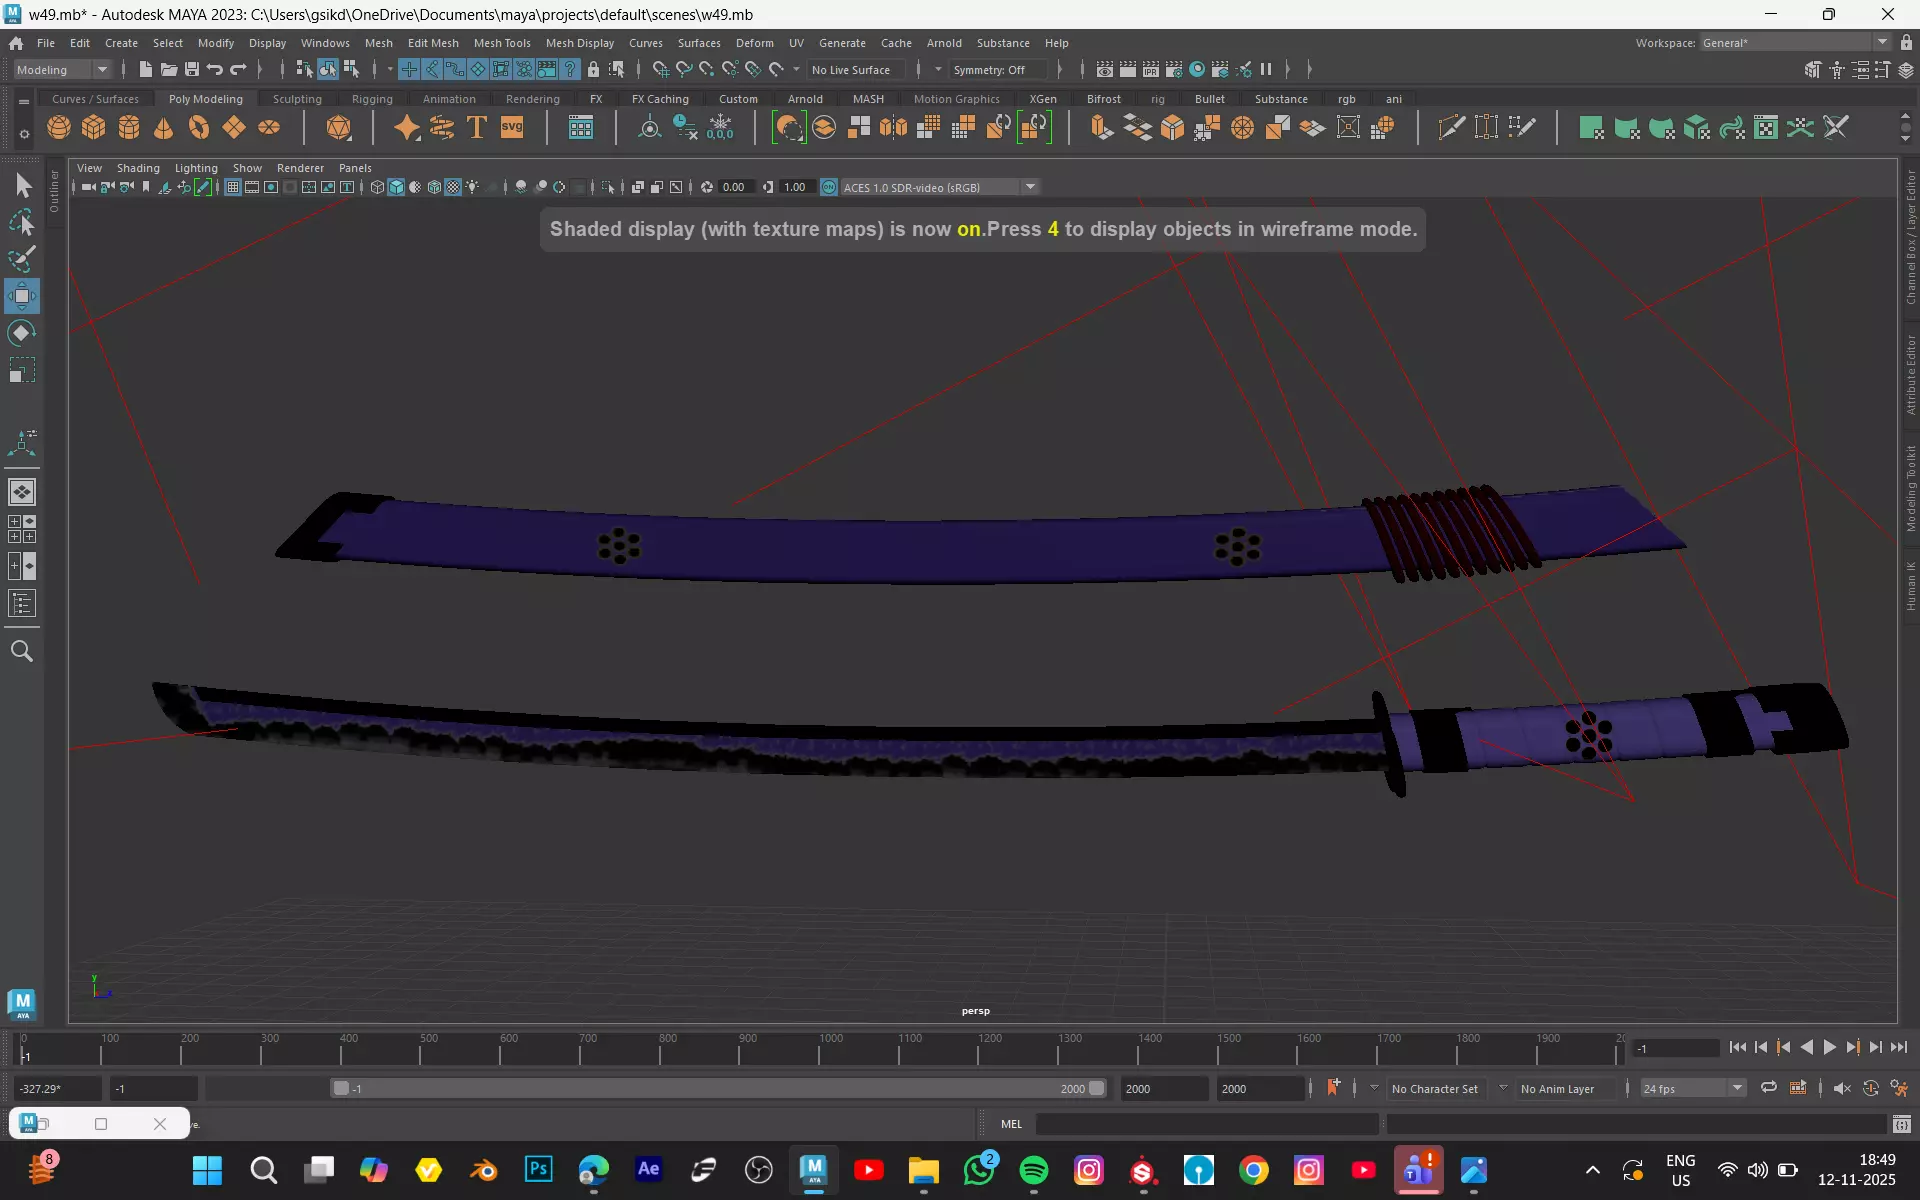This screenshot has width=1920, height=1200.
Task: Switch to the Rigging shelf tab
Action: (x=372, y=99)
